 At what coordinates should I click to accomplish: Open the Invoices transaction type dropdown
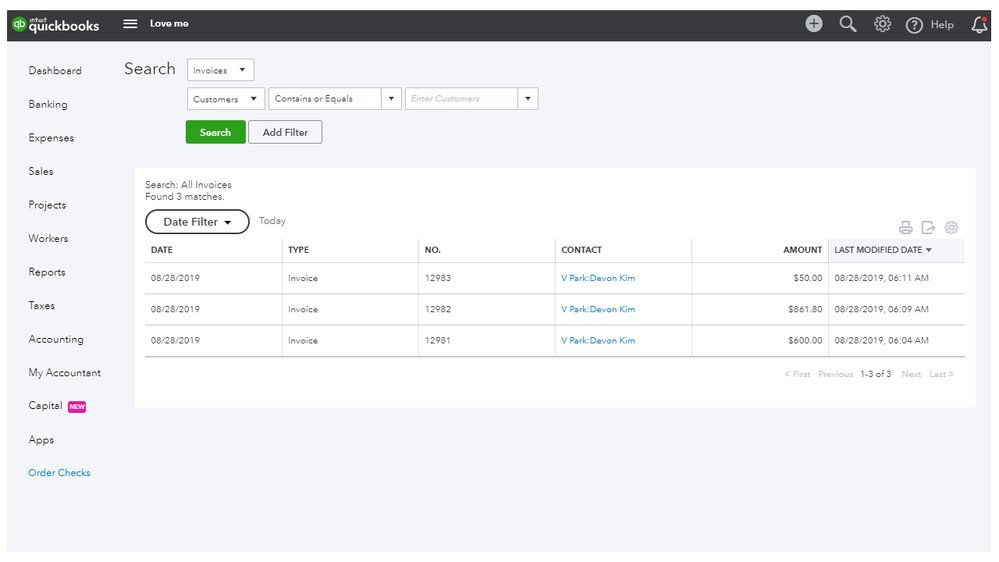coord(220,70)
